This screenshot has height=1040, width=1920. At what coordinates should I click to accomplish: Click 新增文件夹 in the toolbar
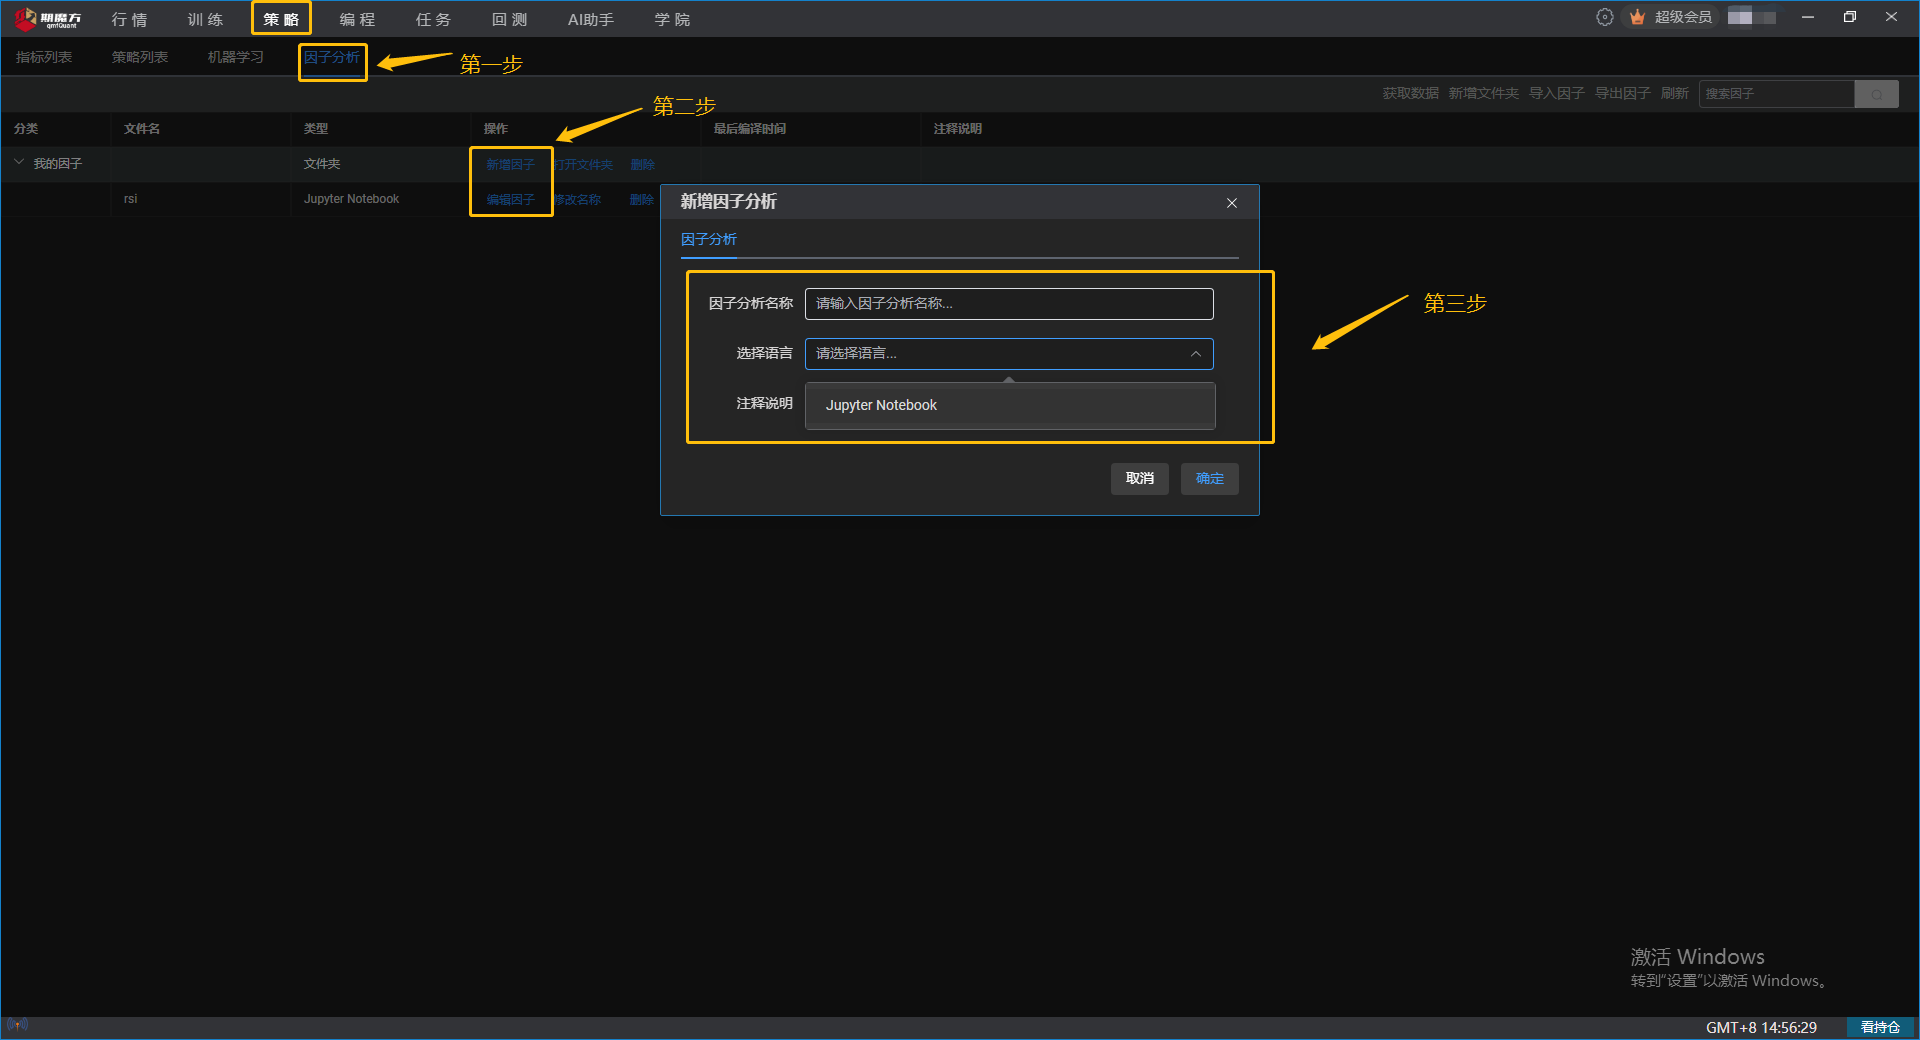click(x=1484, y=94)
